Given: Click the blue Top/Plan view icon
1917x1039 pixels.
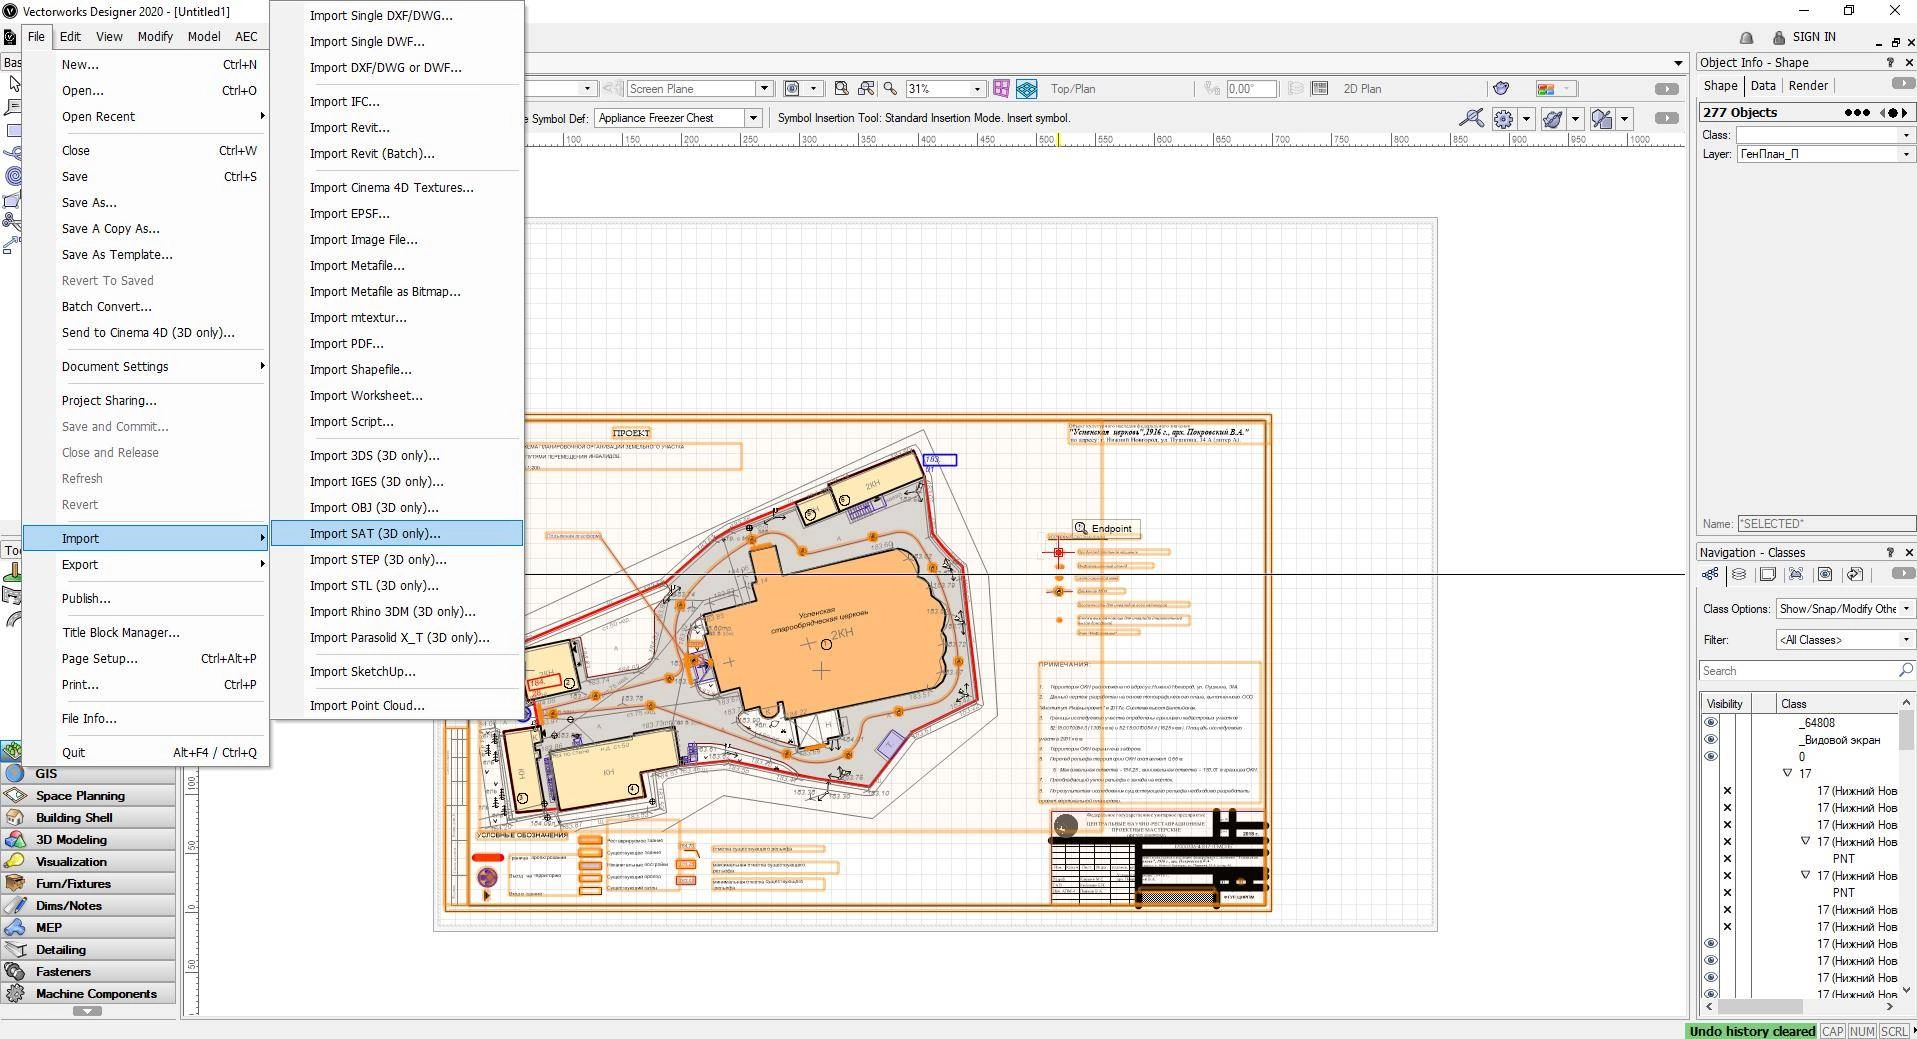Looking at the screenshot, I should point(1027,89).
